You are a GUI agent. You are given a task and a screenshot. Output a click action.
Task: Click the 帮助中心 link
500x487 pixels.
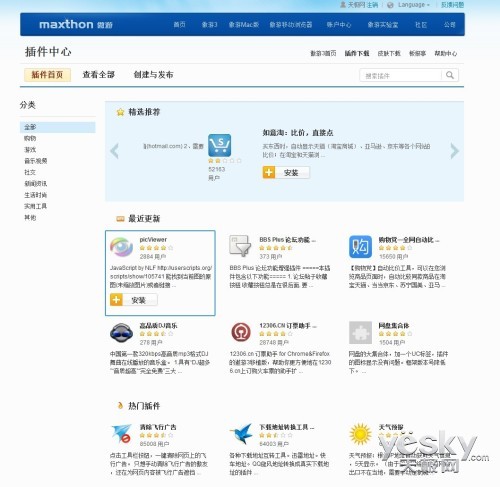pyautogui.click(x=446, y=53)
